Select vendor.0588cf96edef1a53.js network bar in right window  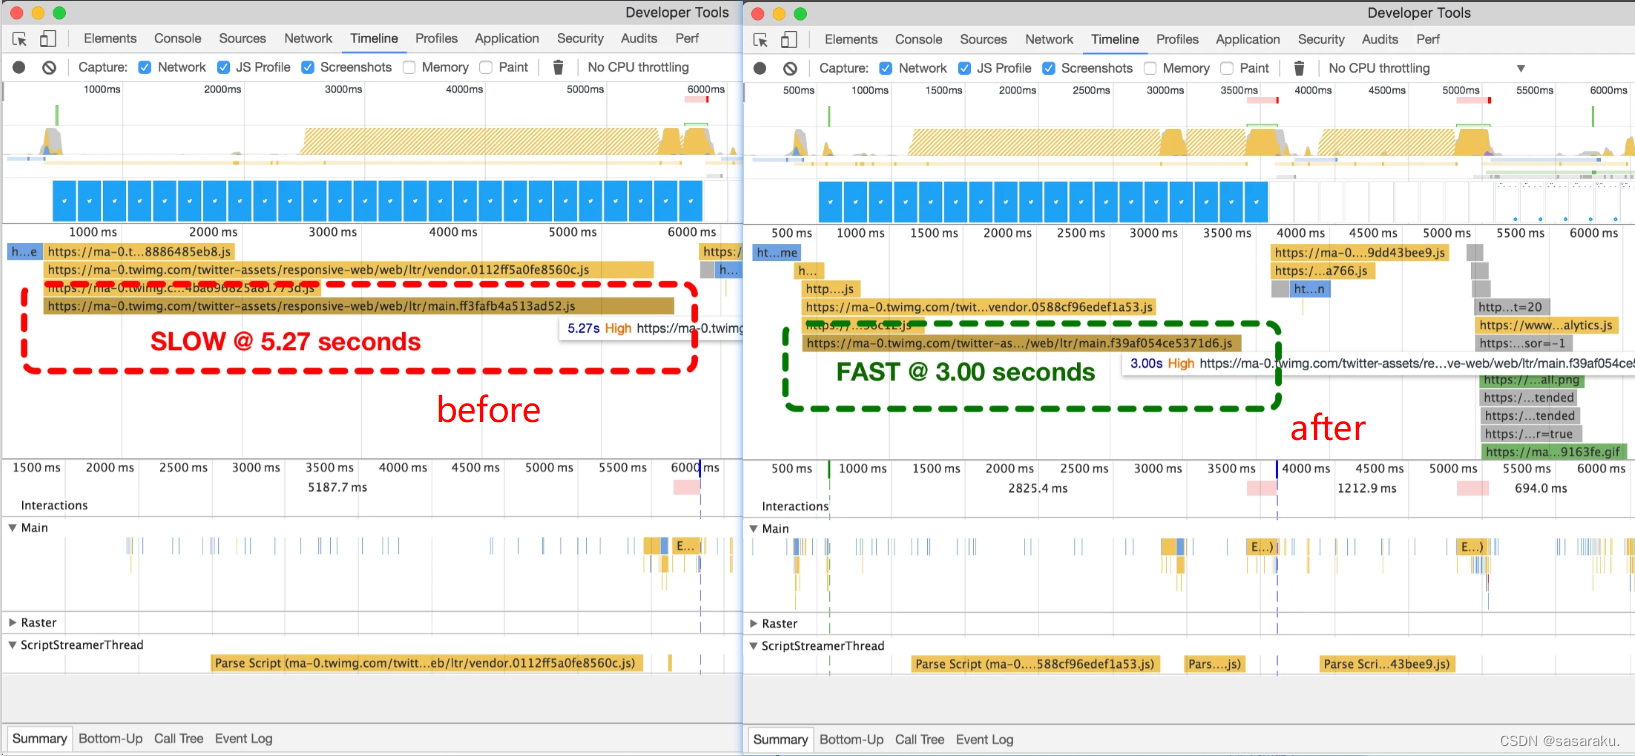[979, 307]
